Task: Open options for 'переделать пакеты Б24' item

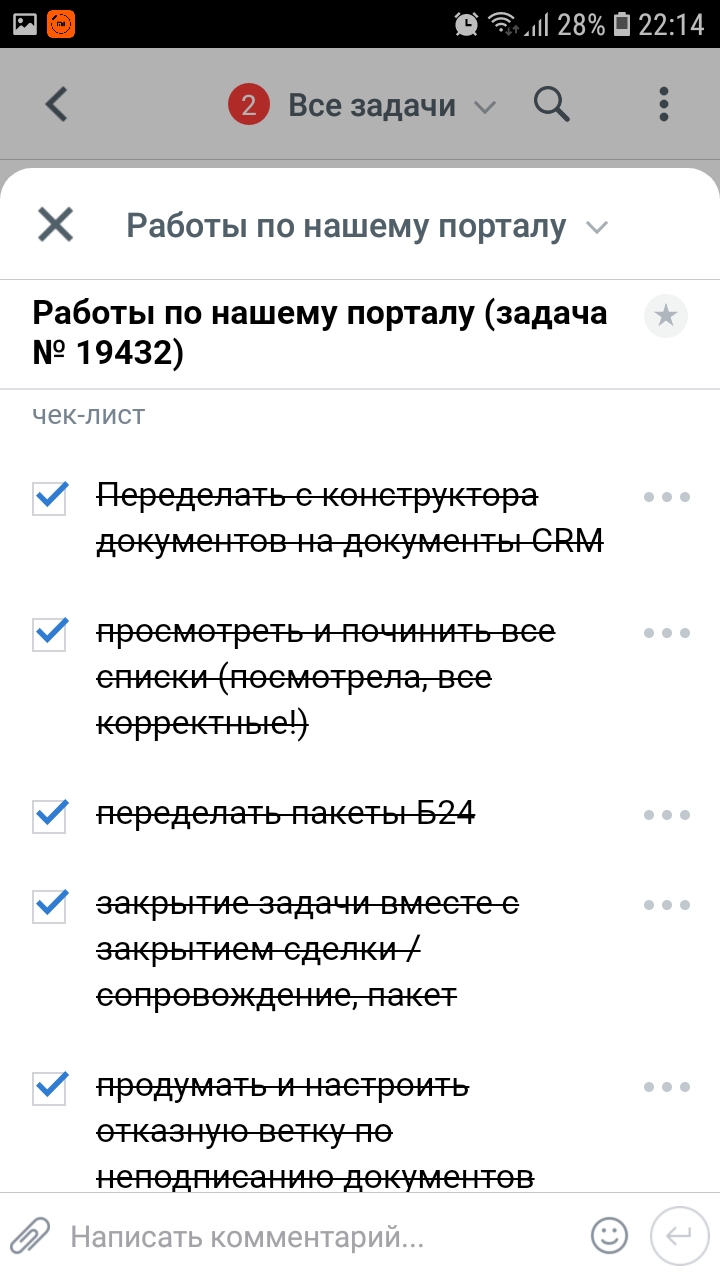Action: 667,815
